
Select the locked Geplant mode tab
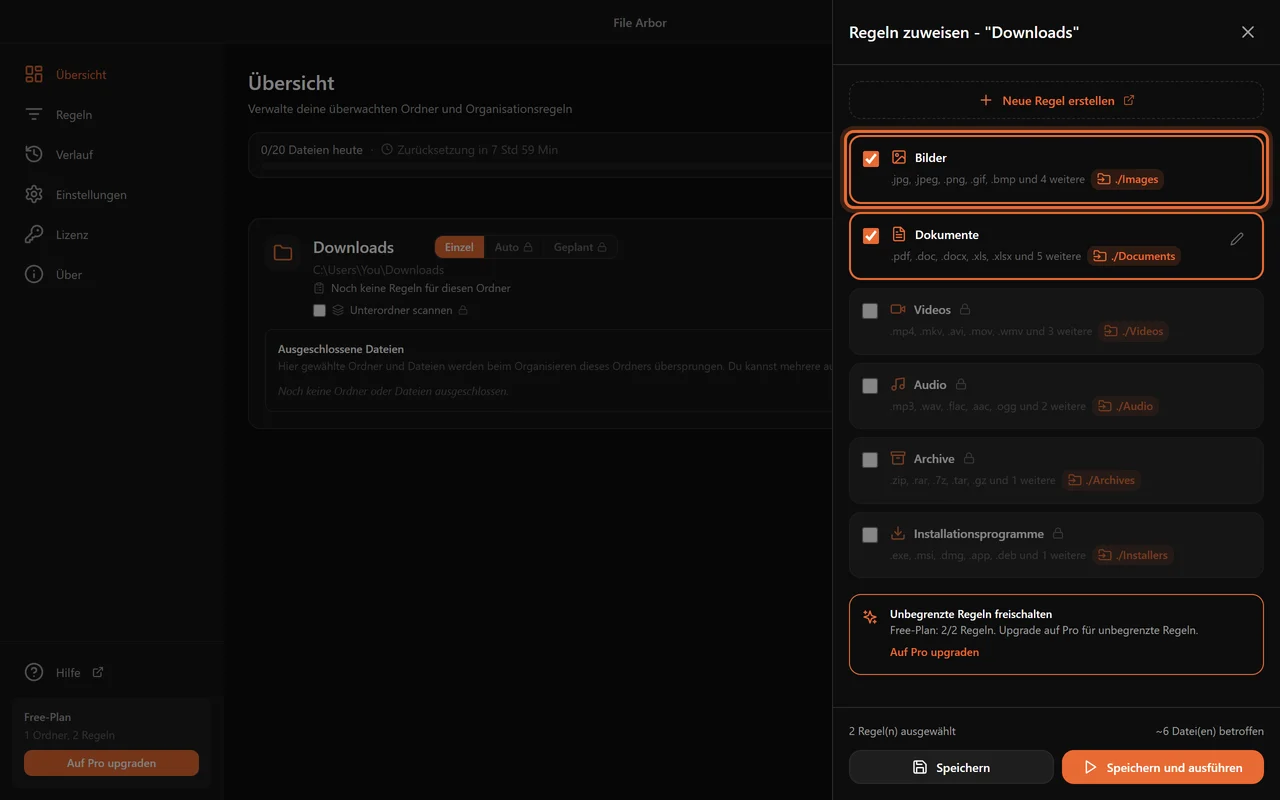(580, 247)
